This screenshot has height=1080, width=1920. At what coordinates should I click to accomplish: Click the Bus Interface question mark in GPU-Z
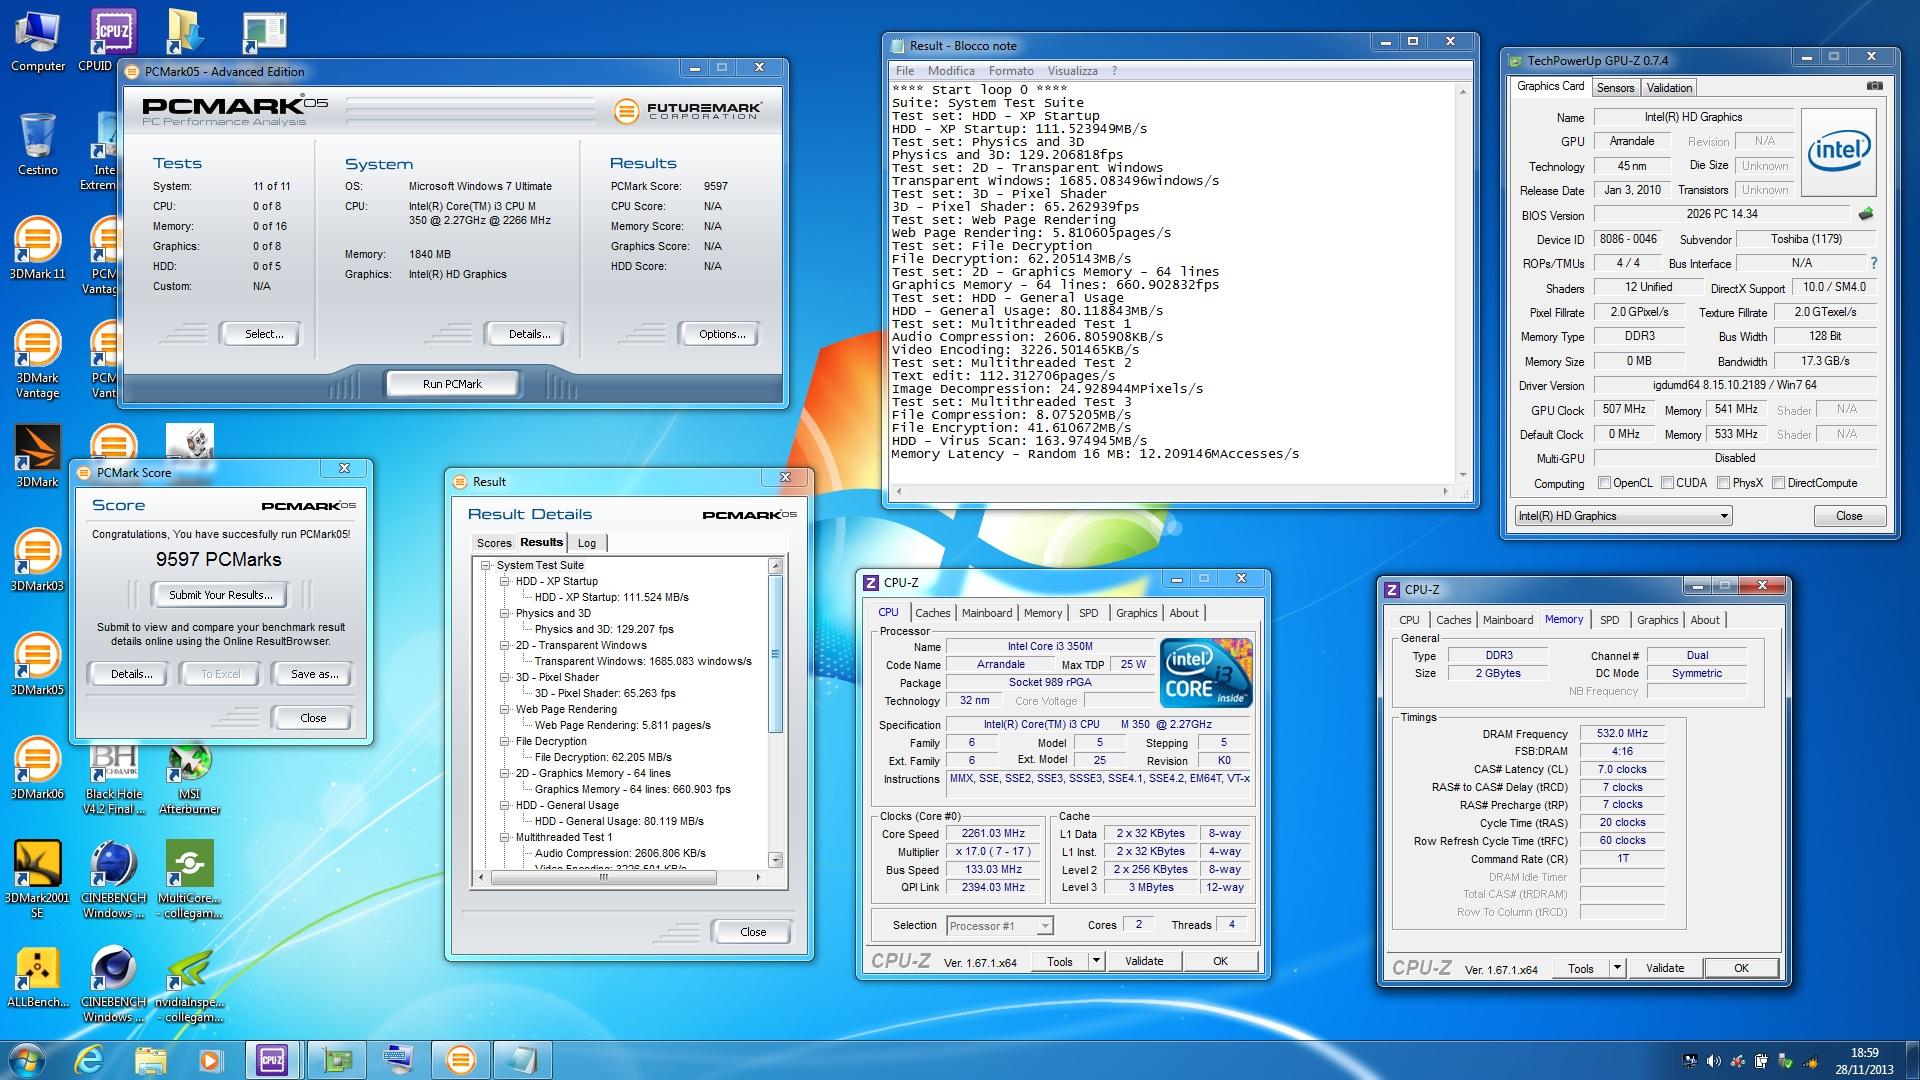(x=1873, y=263)
